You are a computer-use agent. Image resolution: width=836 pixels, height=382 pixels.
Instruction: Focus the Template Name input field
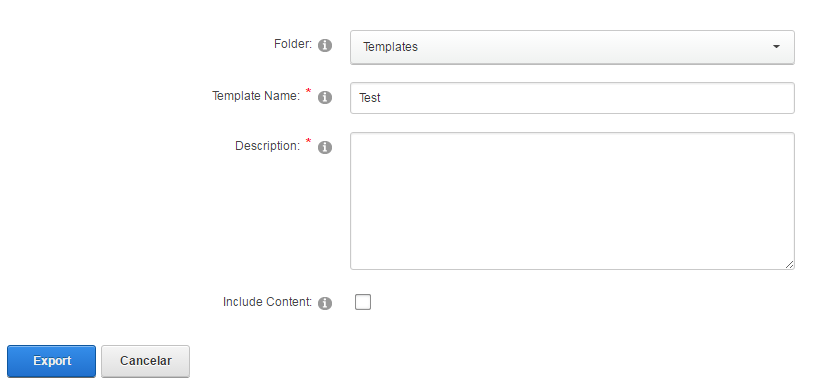point(572,98)
